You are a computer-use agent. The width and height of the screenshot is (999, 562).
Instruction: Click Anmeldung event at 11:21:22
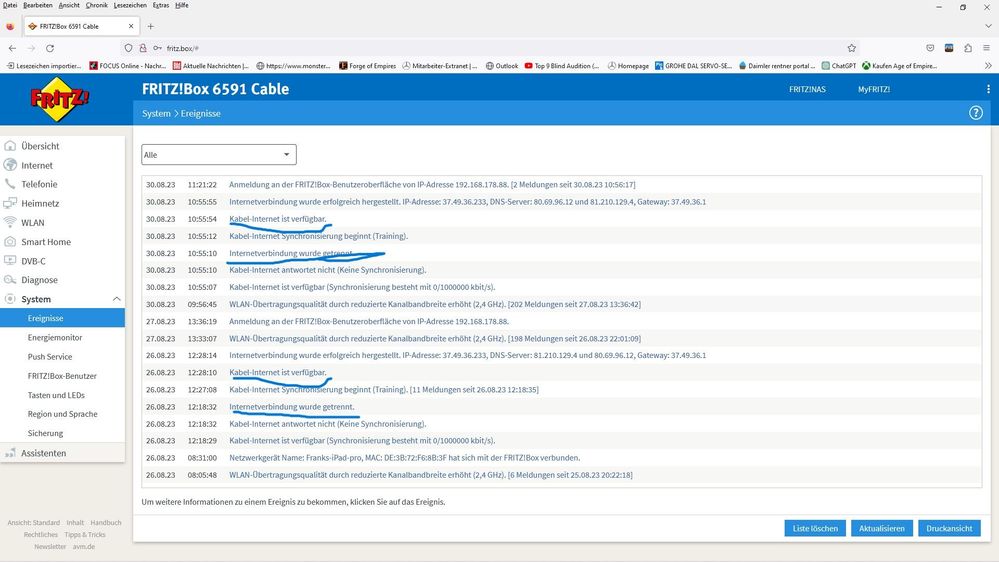[431, 184]
